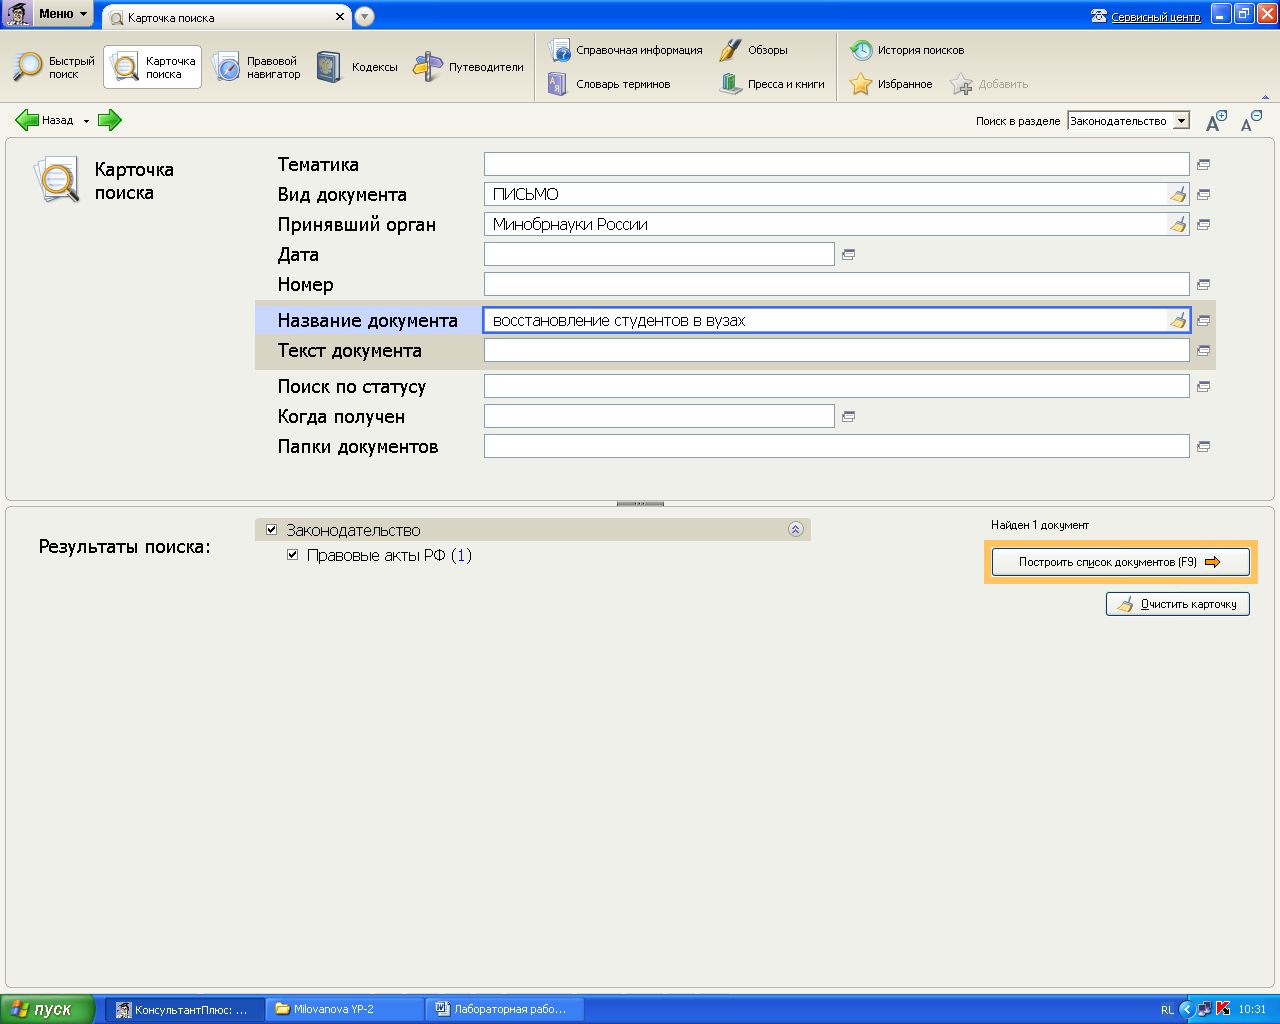Open Словарь терминов

609,84
